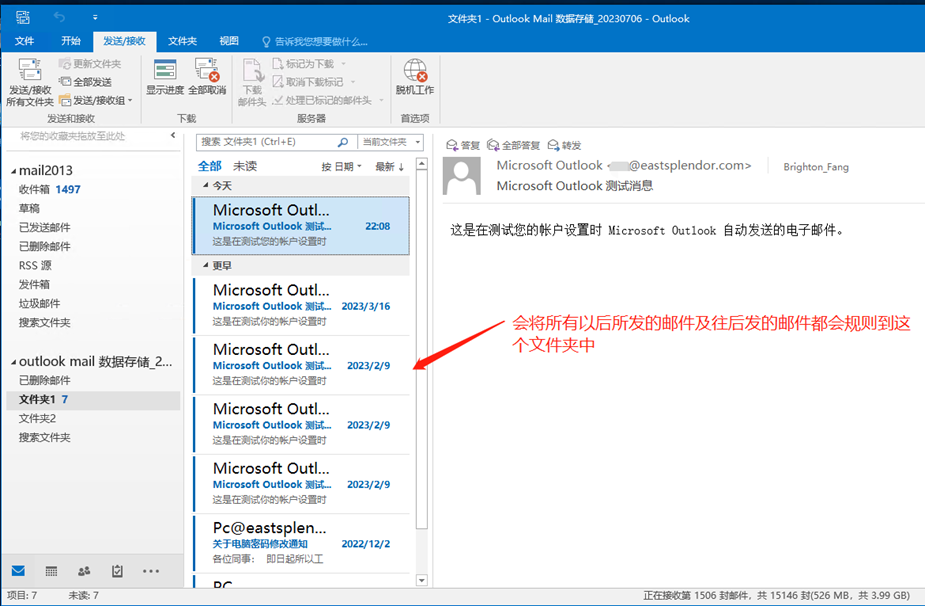The image size is (925, 606).
Task: Open Tasks view in bottom navigation
Action: (x=117, y=571)
